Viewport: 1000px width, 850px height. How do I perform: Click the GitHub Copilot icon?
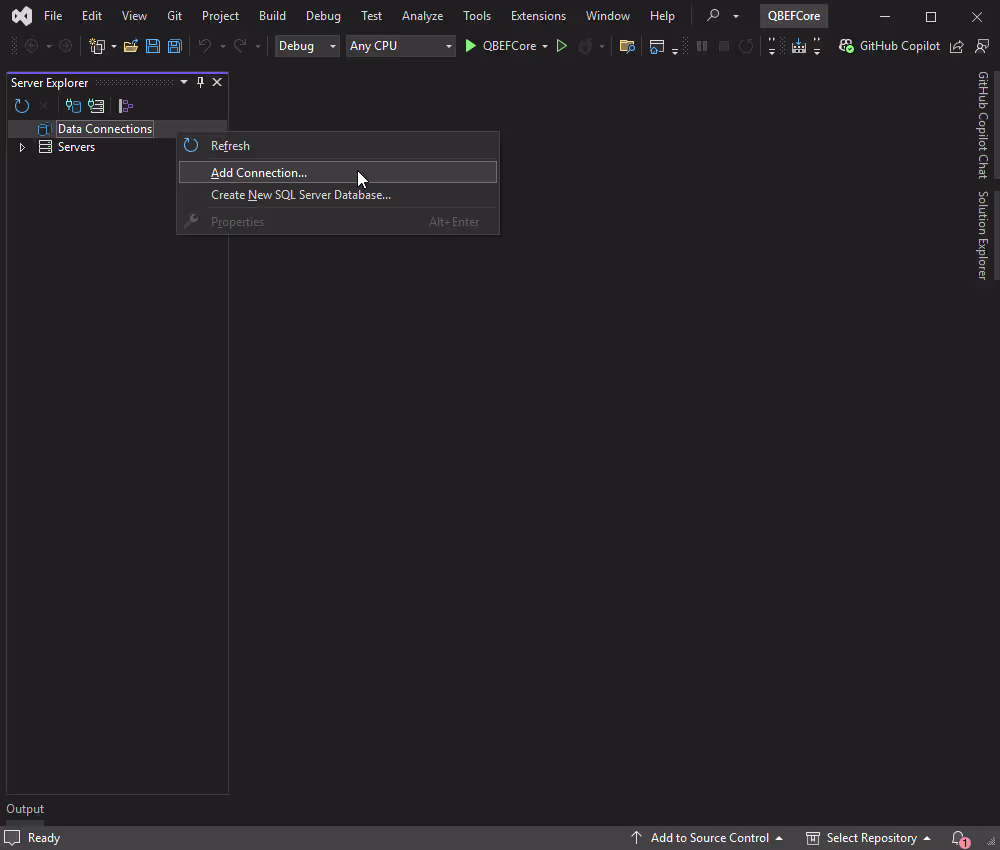tap(846, 46)
